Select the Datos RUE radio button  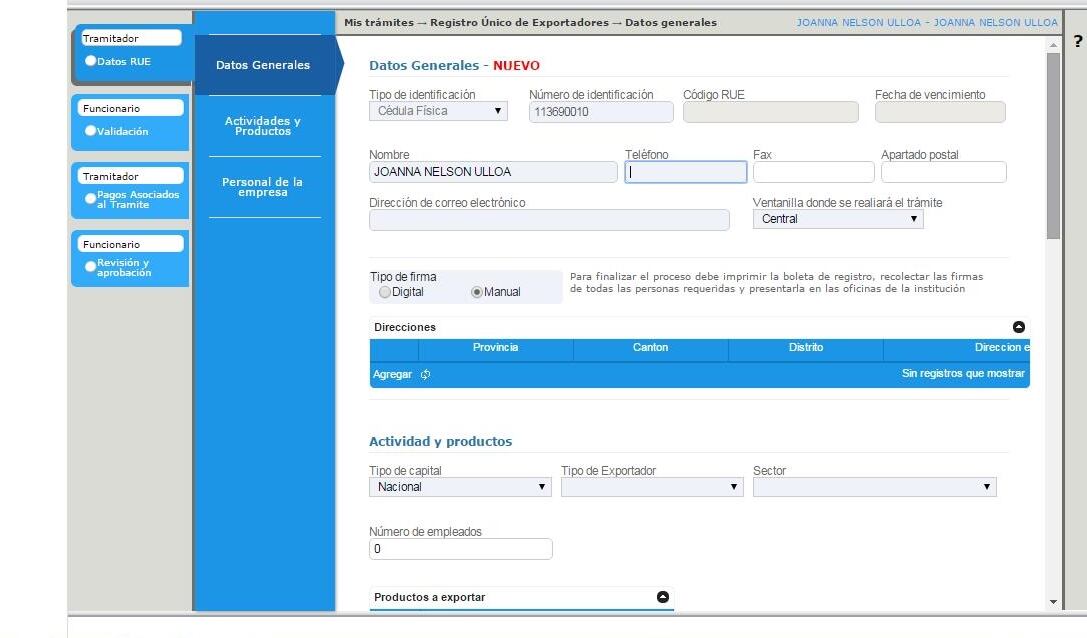point(90,61)
